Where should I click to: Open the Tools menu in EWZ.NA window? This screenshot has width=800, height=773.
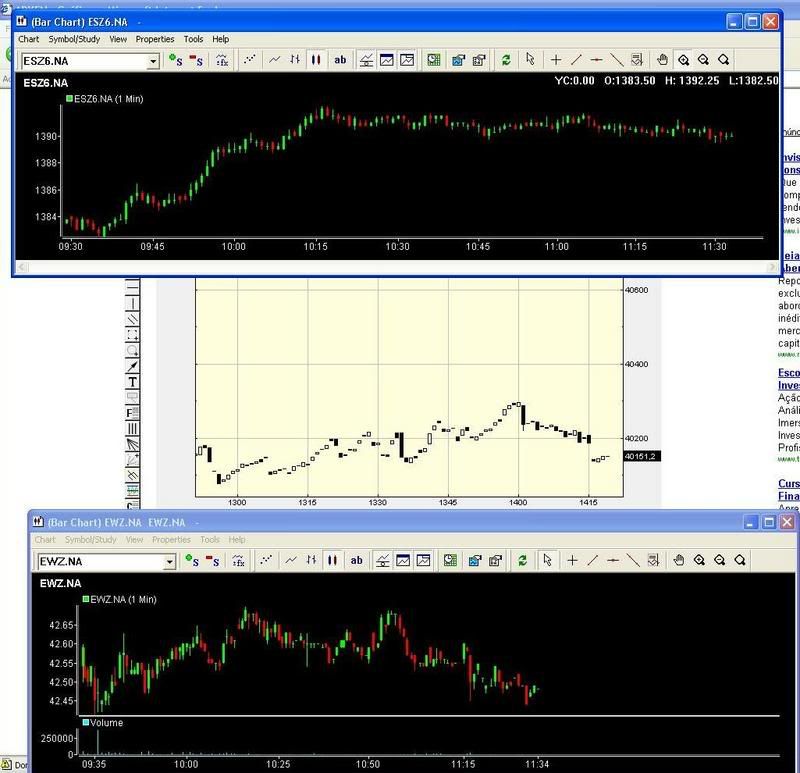click(x=209, y=540)
